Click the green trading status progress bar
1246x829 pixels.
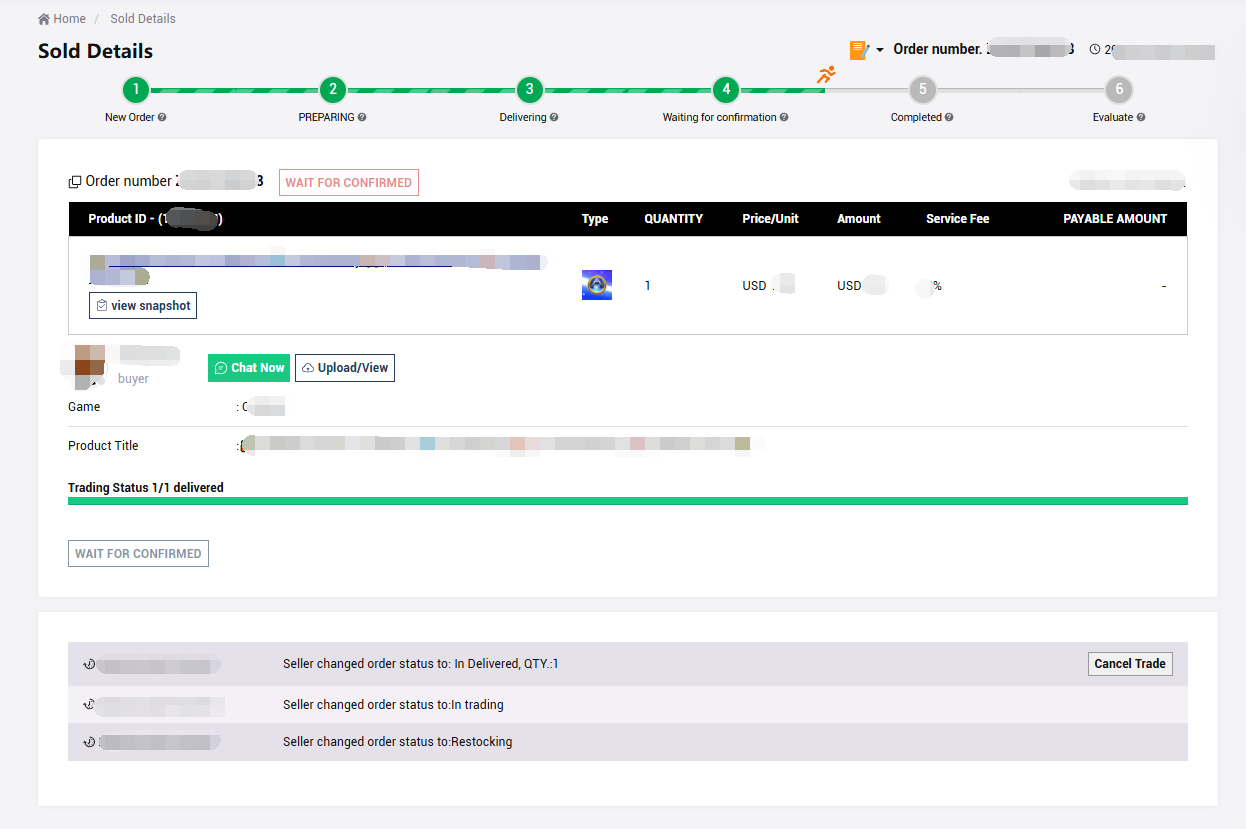point(627,501)
